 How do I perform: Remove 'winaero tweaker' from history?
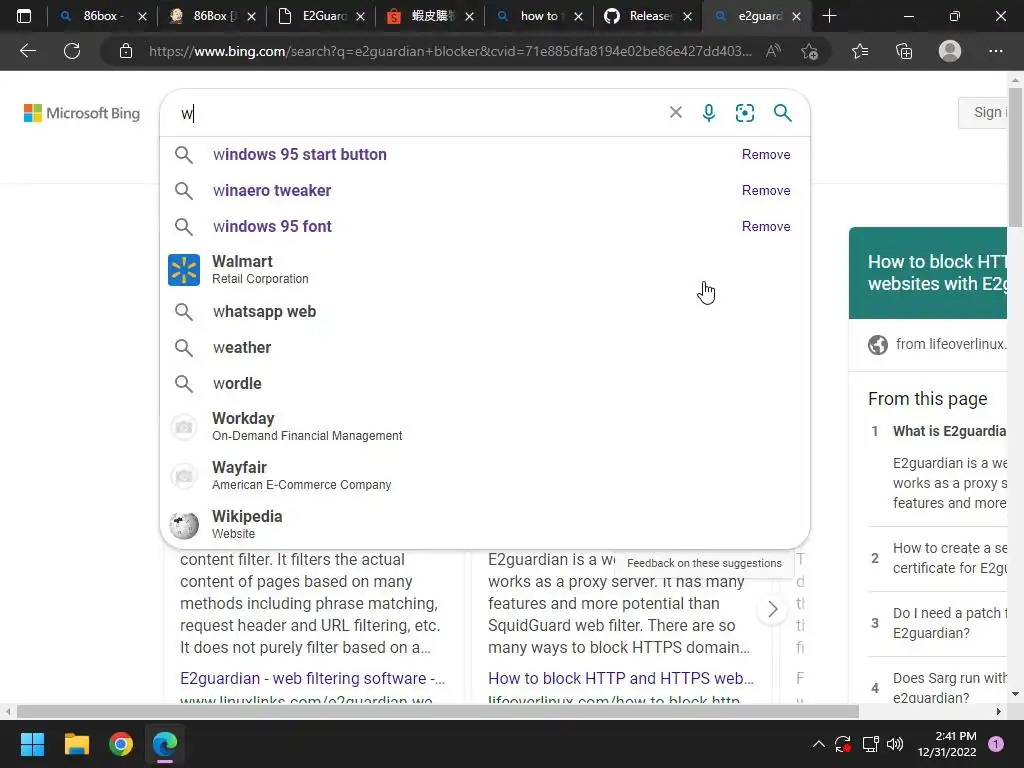(x=765, y=190)
